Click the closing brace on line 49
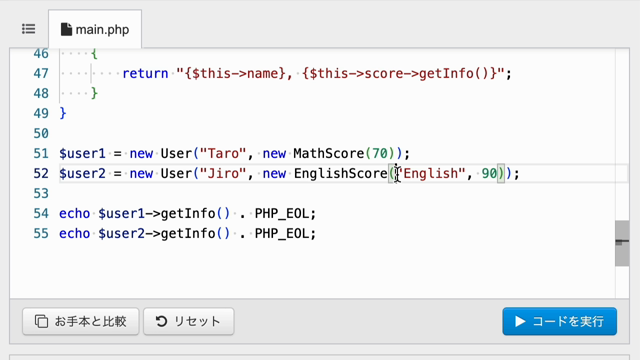 [x=63, y=113]
